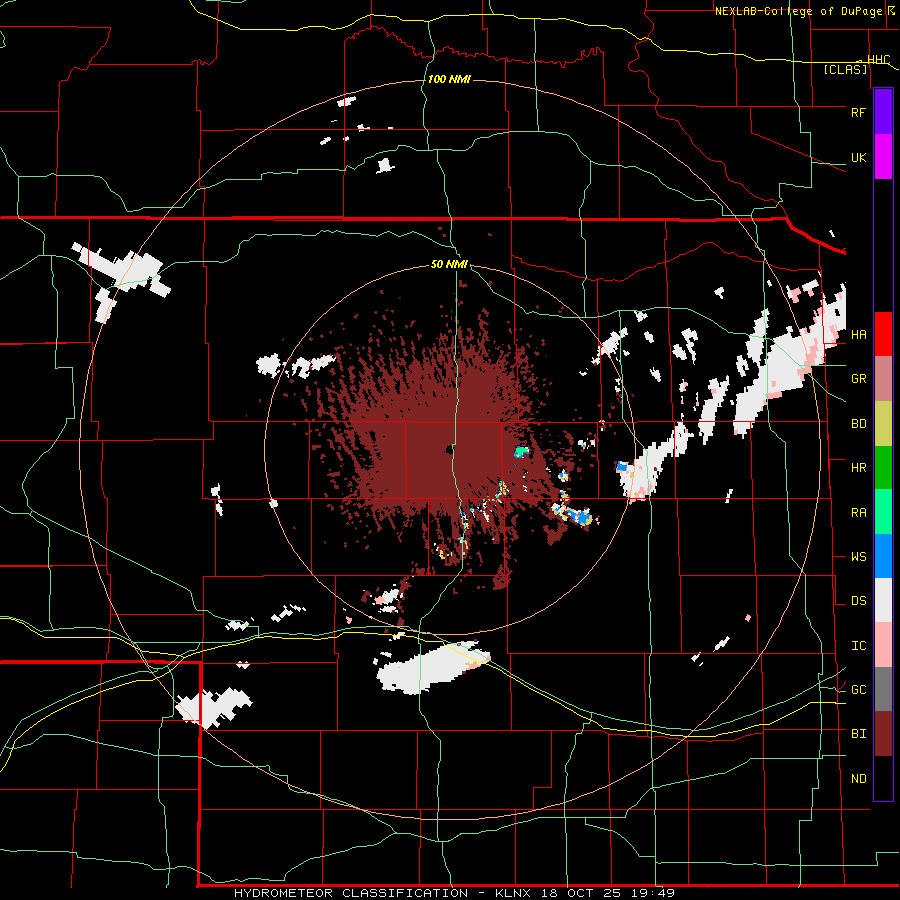Screen dimensions: 900x900
Task: Pick the dark green HR legend swatch
Action: [883, 468]
